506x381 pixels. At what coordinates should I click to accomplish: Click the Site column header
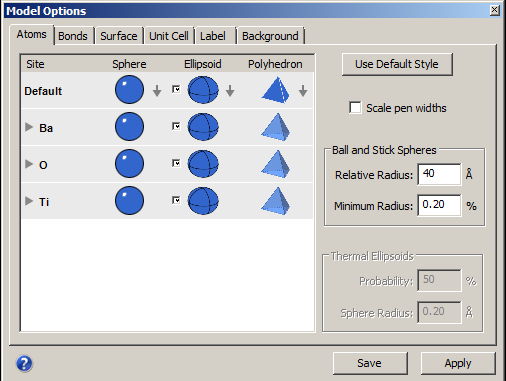coord(35,64)
